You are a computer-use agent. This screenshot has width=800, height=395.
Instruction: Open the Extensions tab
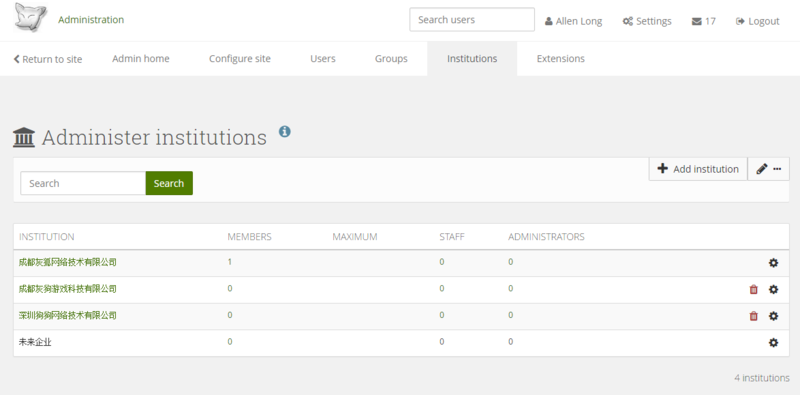coord(561,59)
